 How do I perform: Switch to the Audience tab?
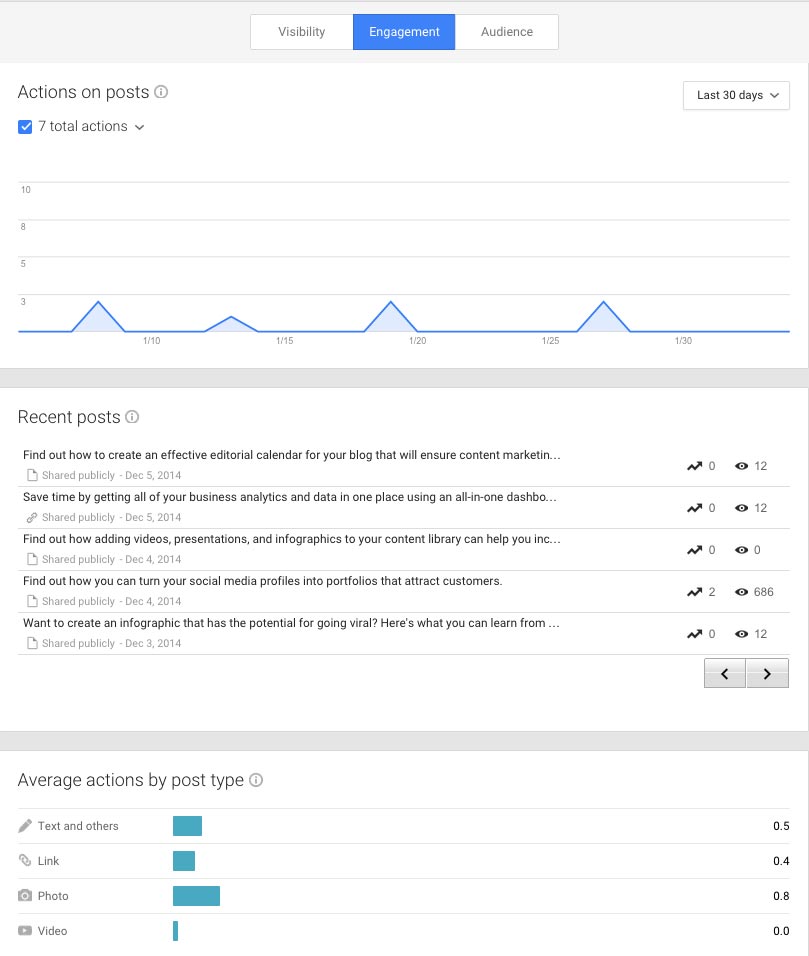pos(506,31)
